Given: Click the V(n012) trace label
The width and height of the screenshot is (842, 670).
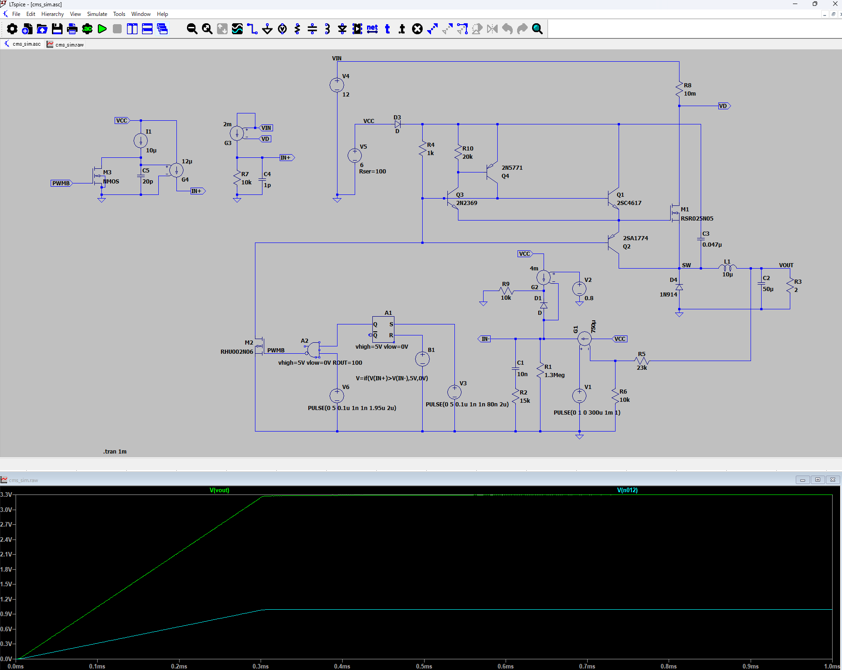Looking at the screenshot, I should click(x=627, y=490).
